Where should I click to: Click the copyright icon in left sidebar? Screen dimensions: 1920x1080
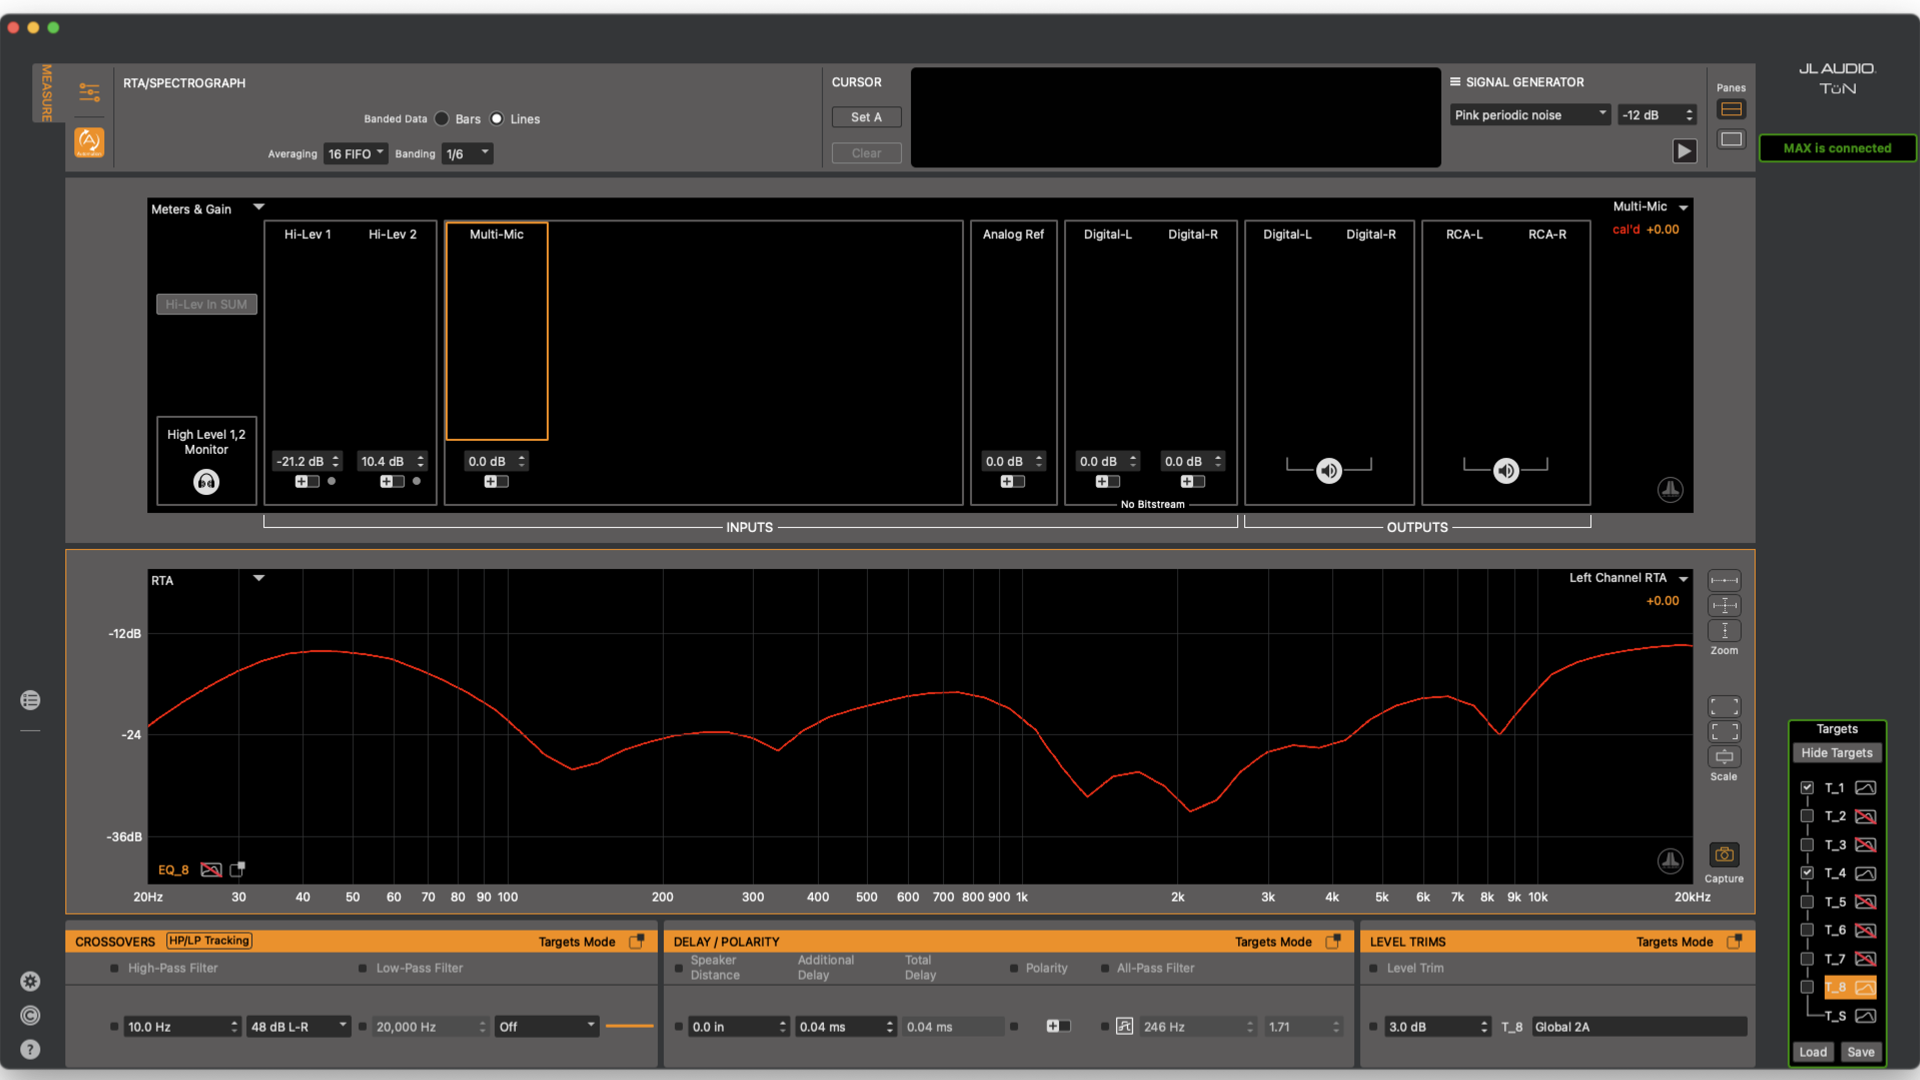30,1015
